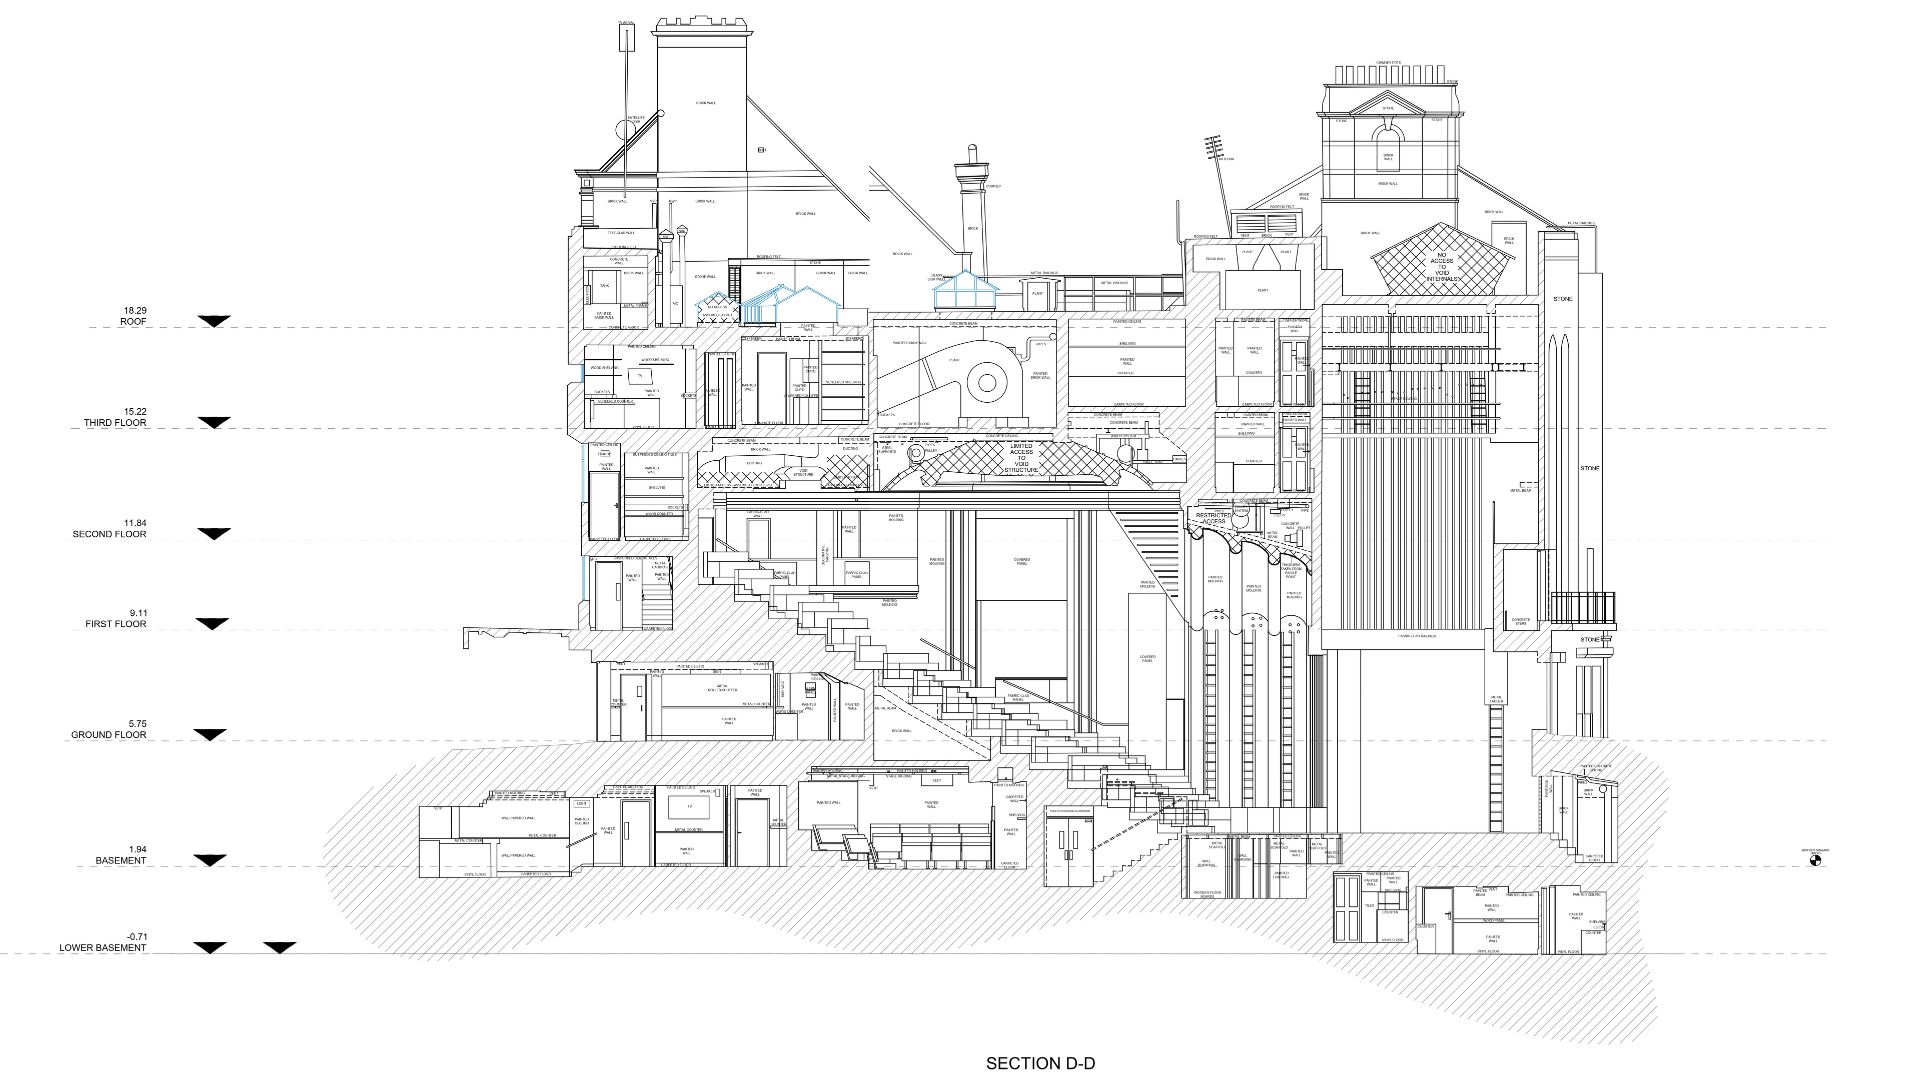1920x1080 pixels.
Task: Click the GROUND FLOOR level triangle marker
Action: 210,735
